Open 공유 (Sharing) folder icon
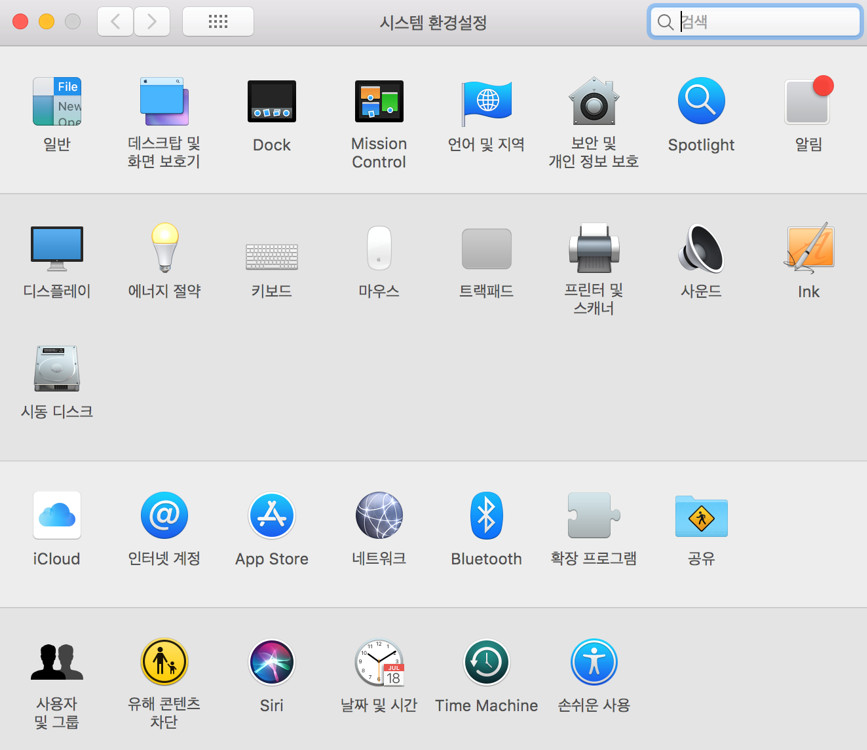Image resolution: width=867 pixels, height=750 pixels. tap(701, 516)
